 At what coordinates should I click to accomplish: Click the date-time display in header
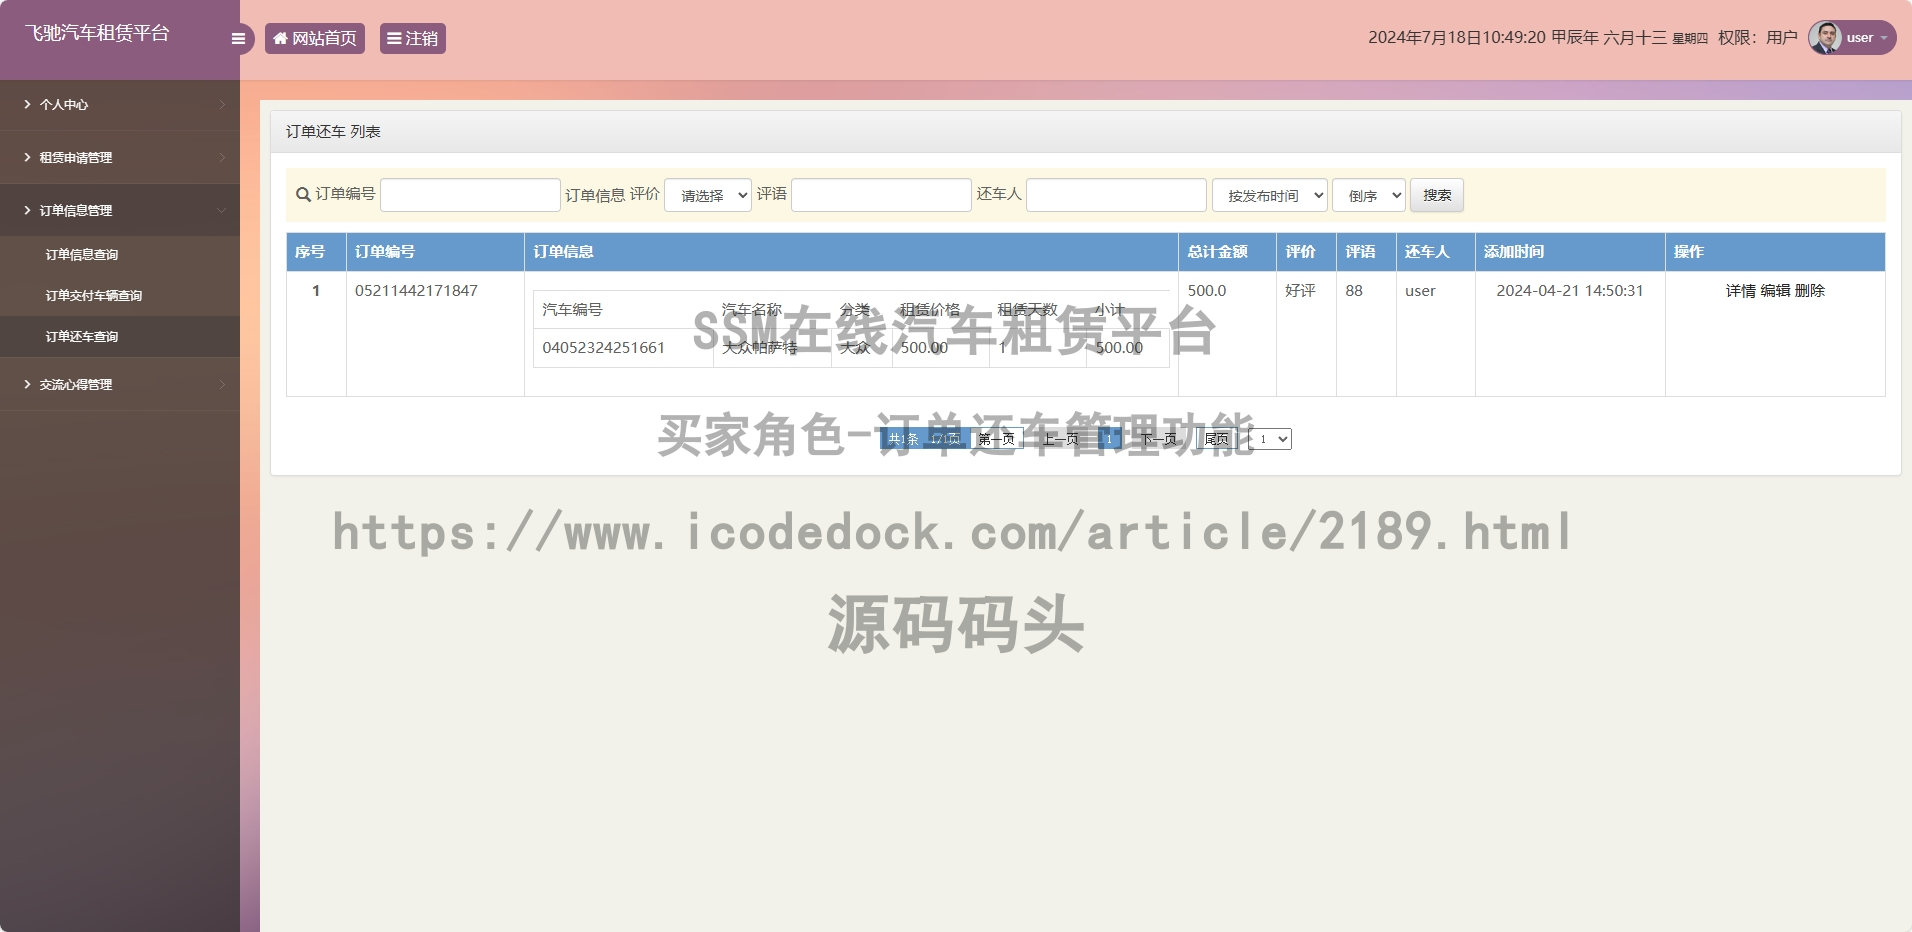[1538, 38]
